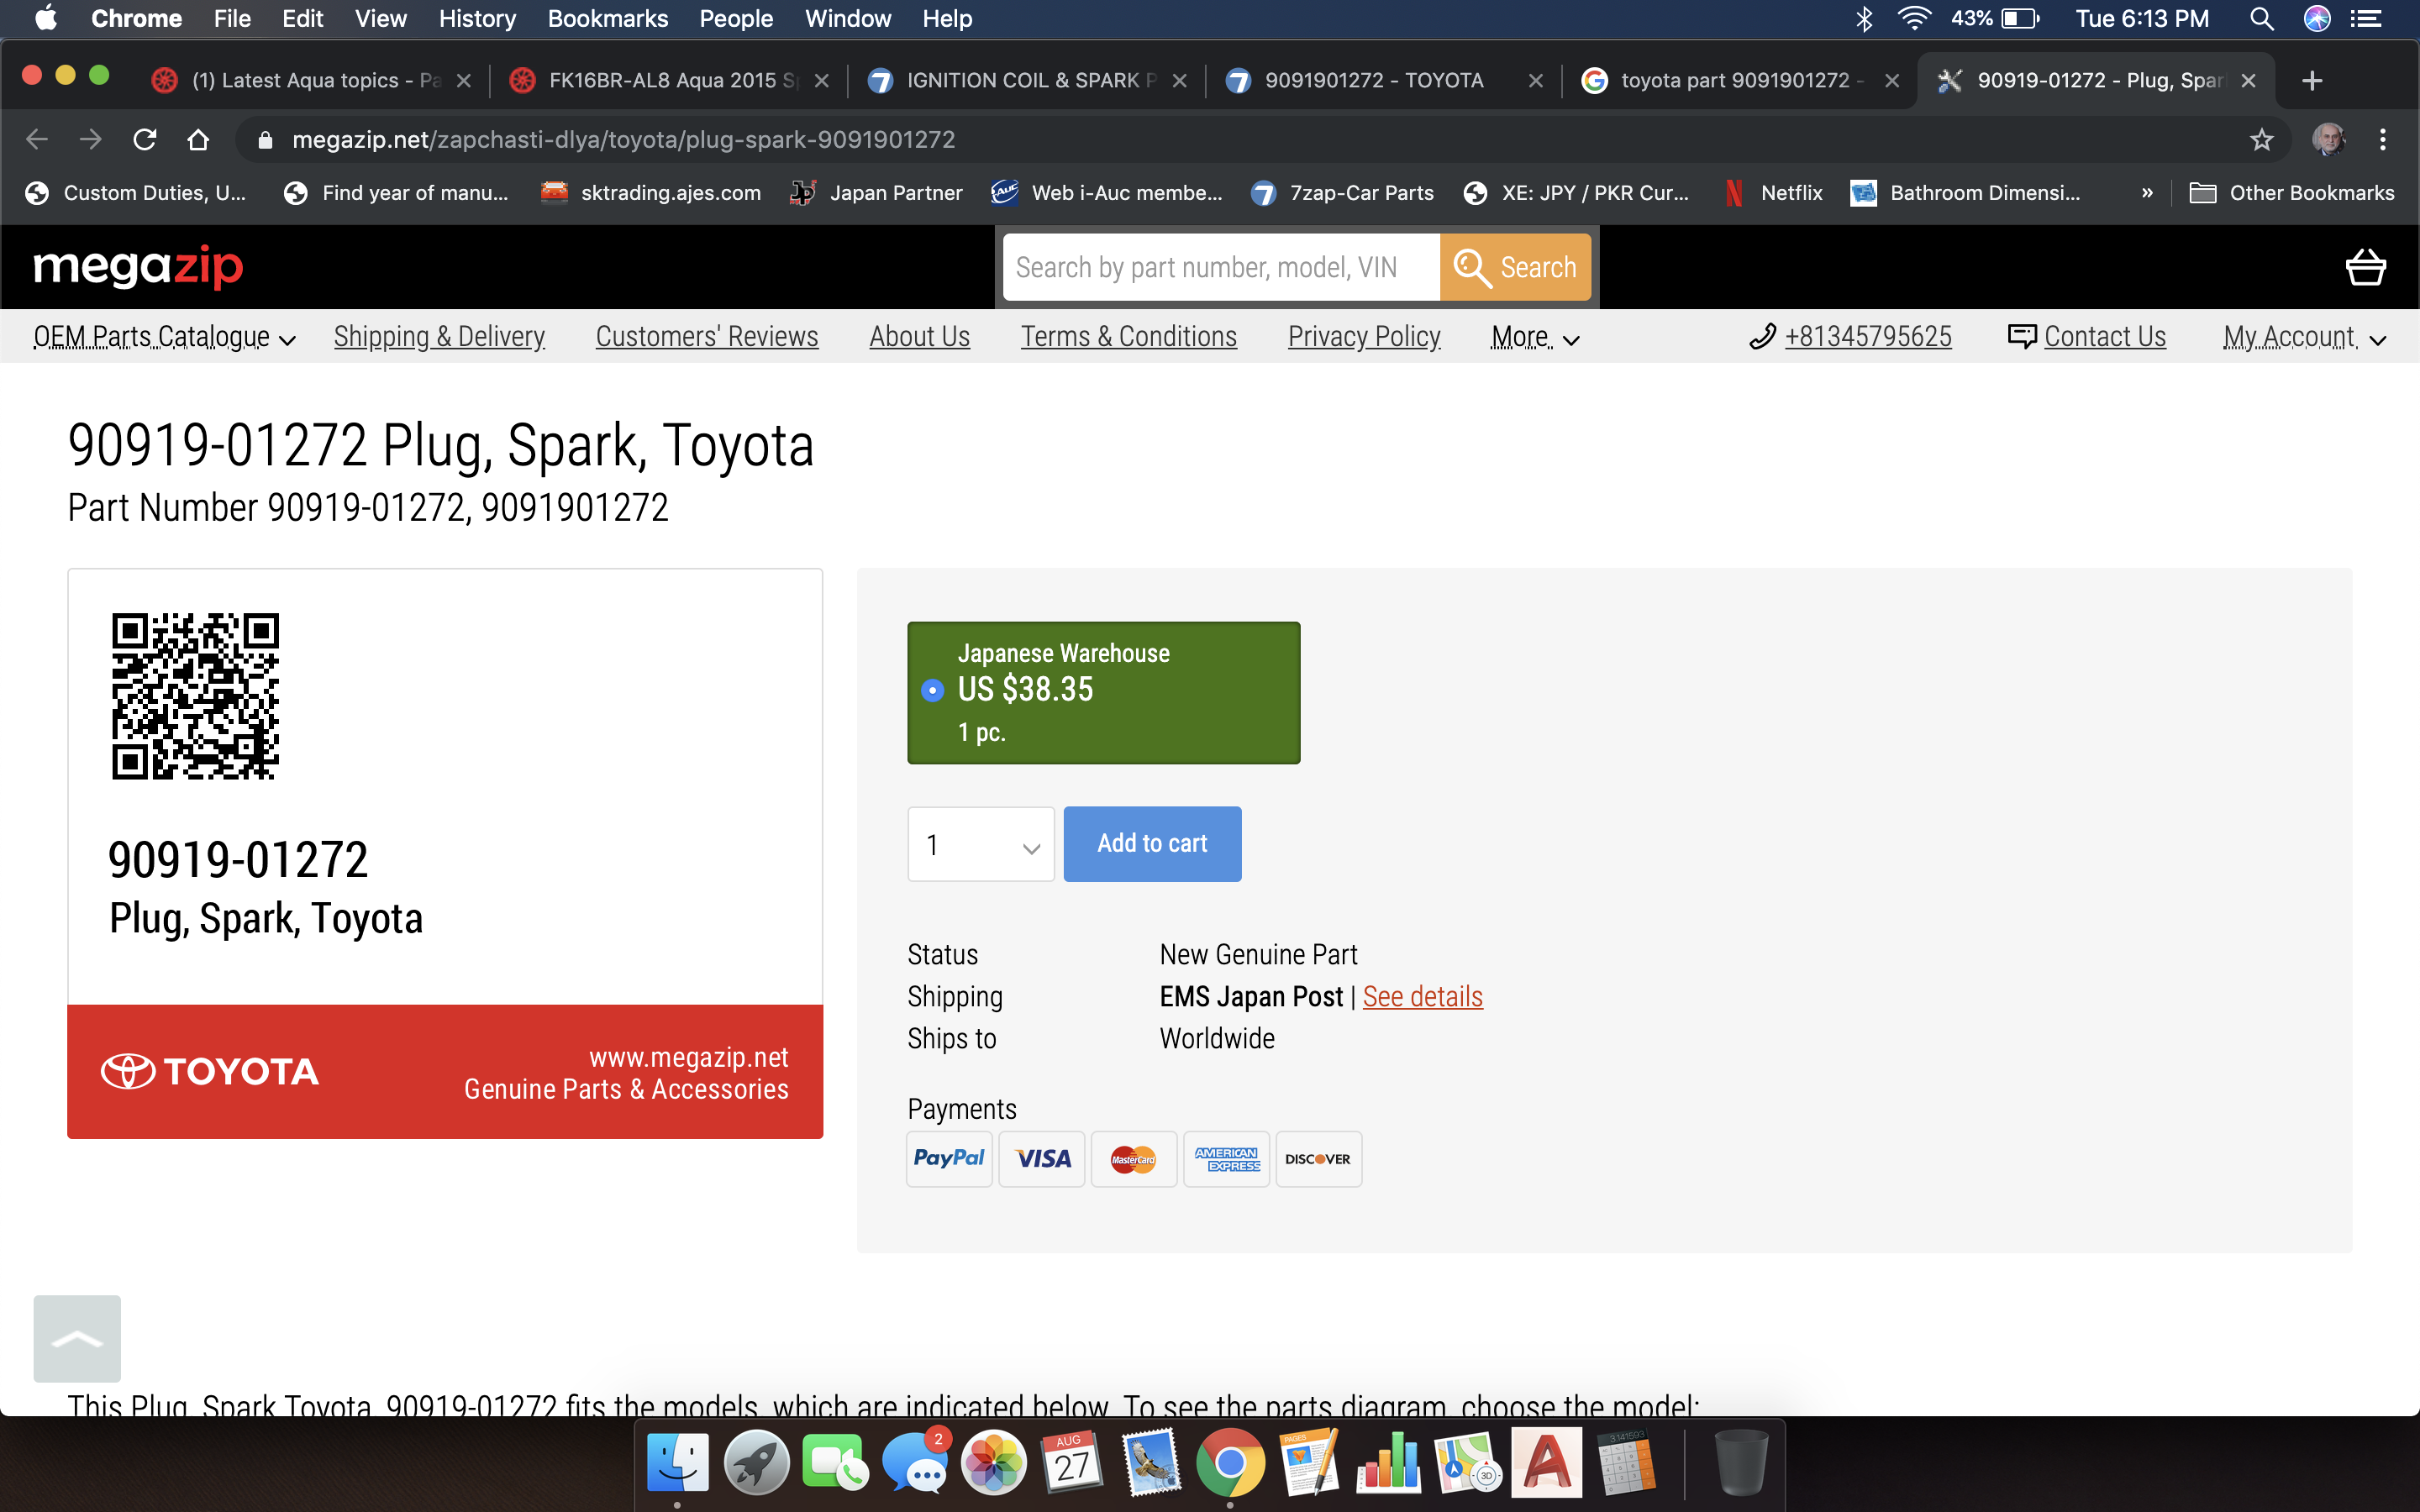Open Launchpad from the Dock

pyautogui.click(x=756, y=1463)
